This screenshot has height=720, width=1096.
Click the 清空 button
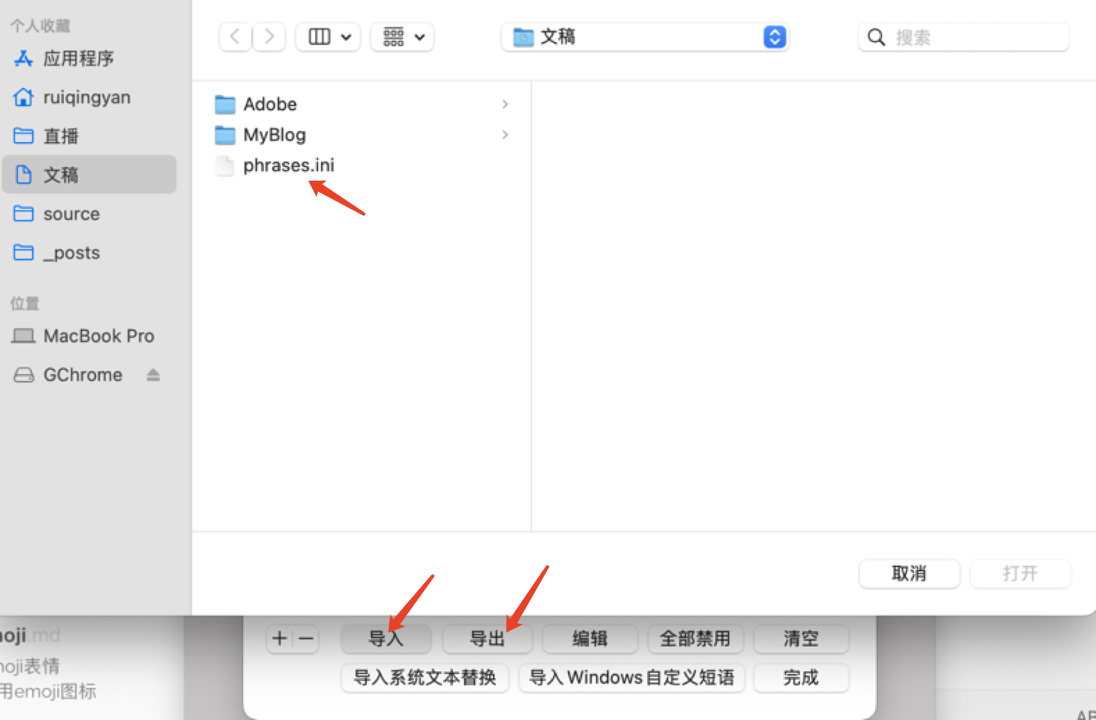(x=801, y=638)
